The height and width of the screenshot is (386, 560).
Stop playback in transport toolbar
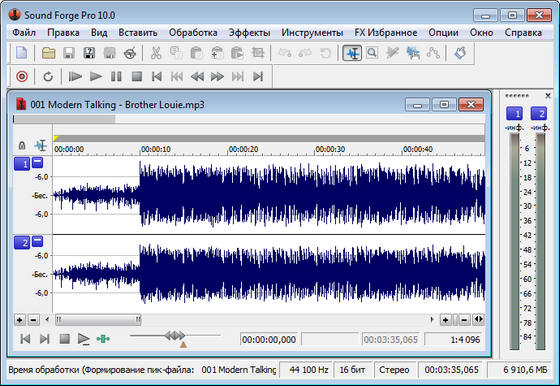pyautogui.click(x=137, y=76)
